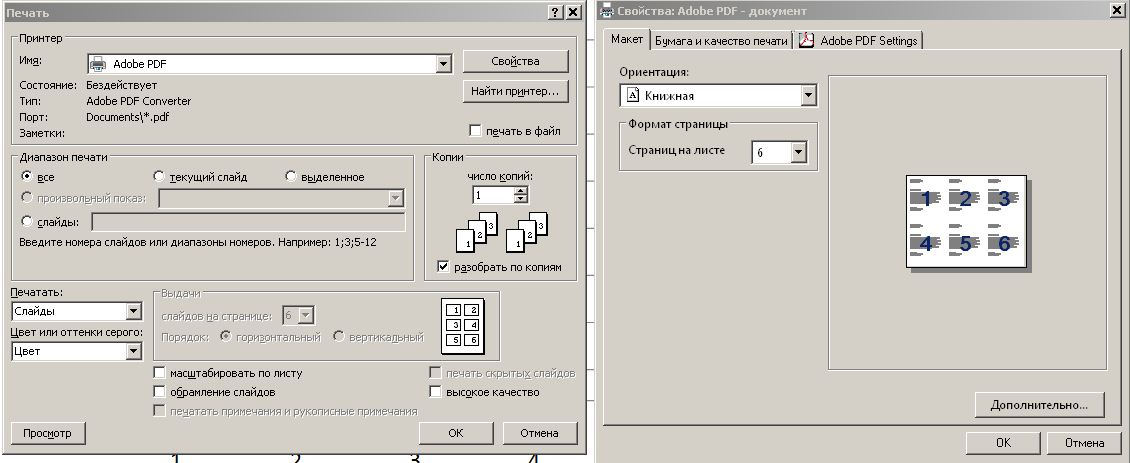Image resolution: width=1130 pixels, height=463 pixels.
Task: Open the printer name dropdown
Action: [x=444, y=64]
